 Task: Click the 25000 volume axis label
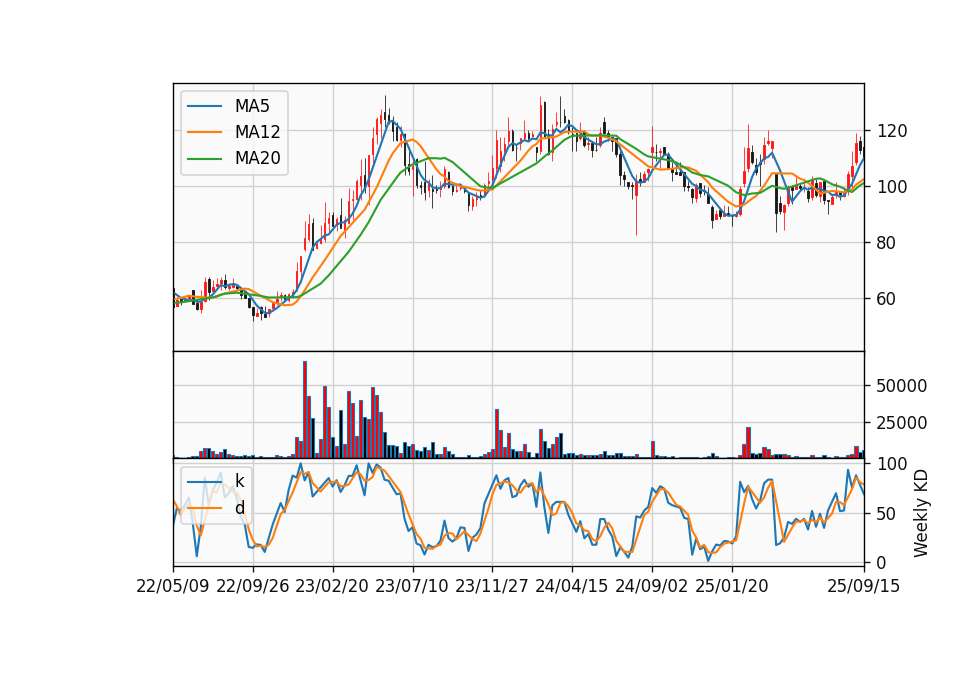[902, 423]
